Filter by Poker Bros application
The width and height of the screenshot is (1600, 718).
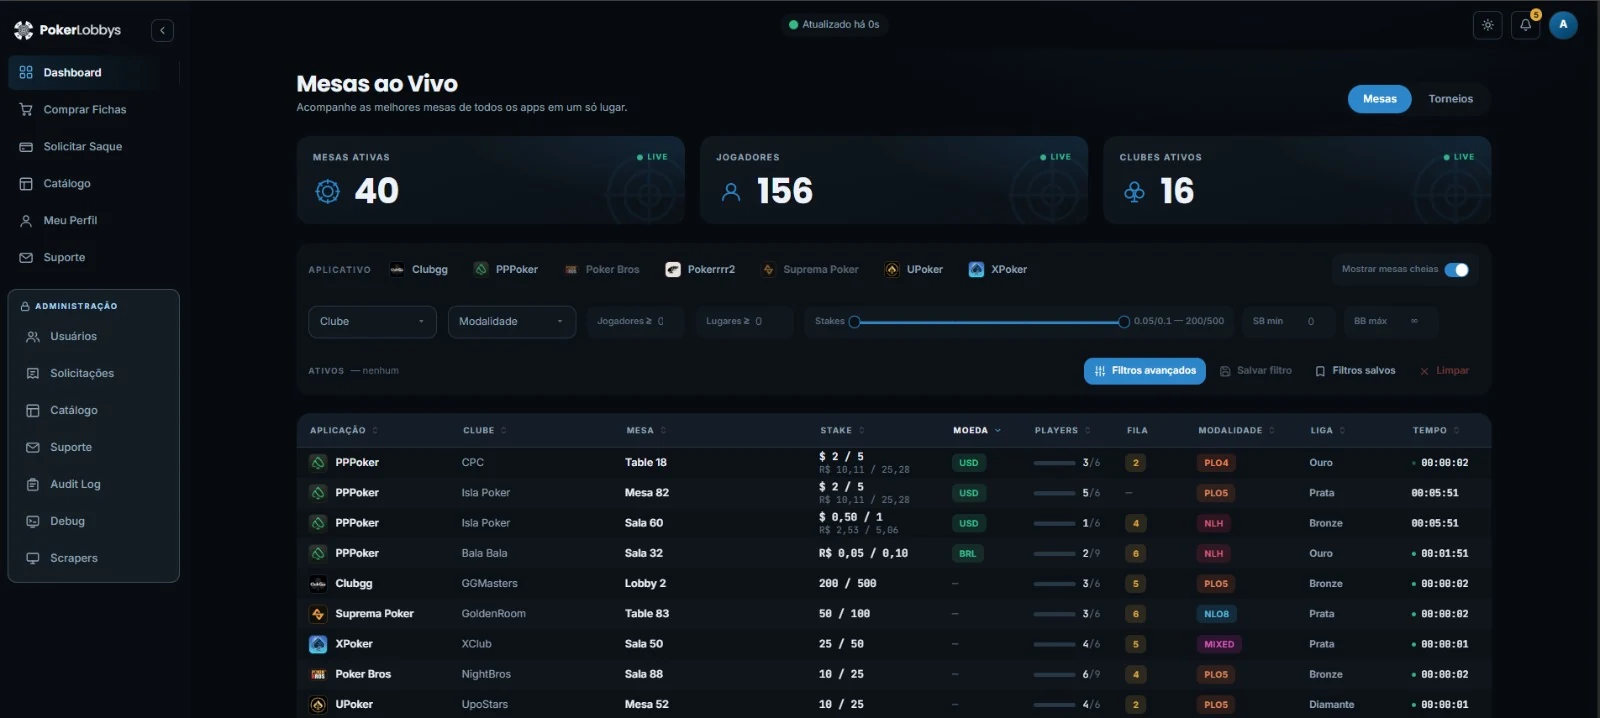[x=602, y=269]
